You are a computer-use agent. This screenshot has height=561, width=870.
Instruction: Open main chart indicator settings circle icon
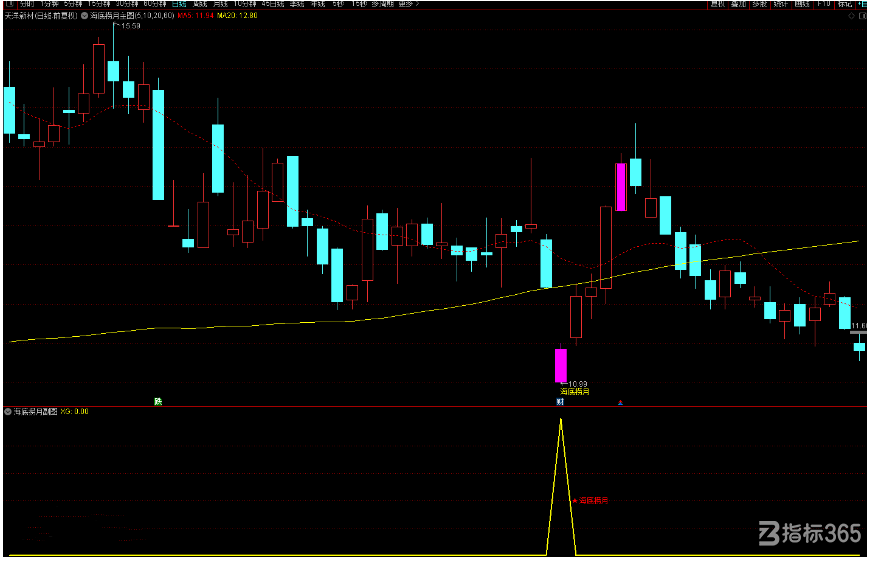pos(84,16)
